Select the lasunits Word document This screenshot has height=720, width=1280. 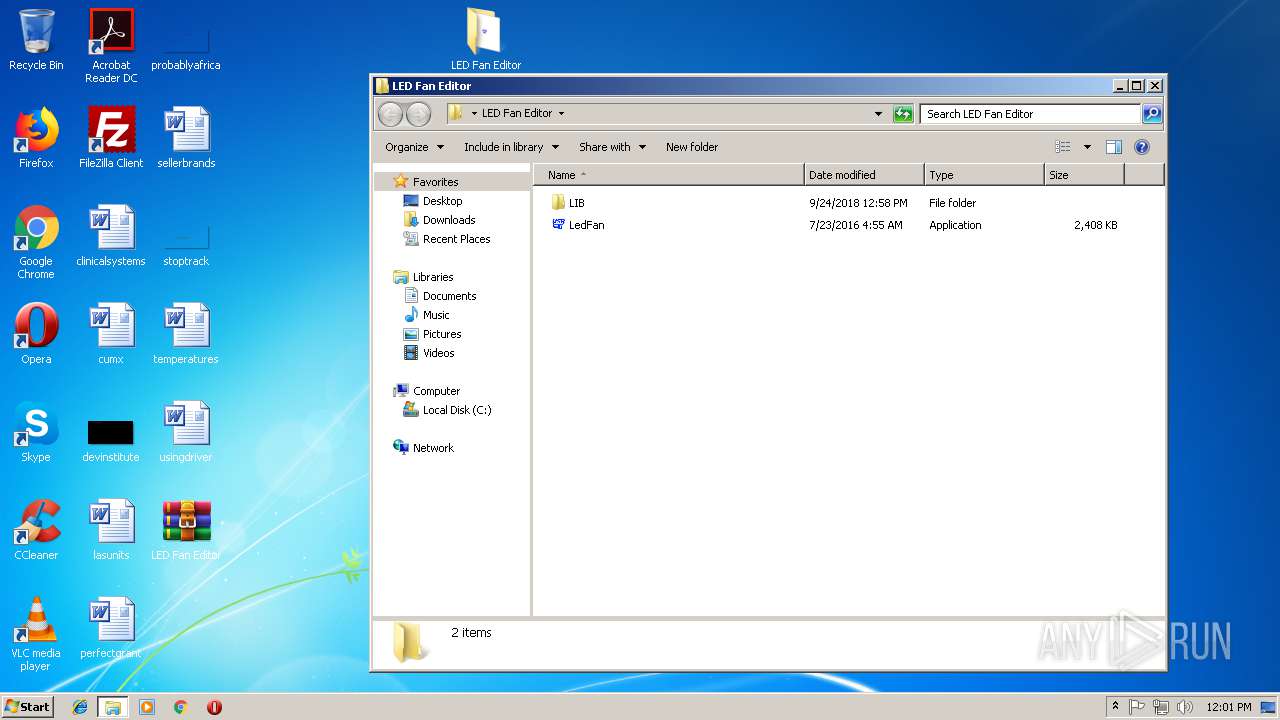click(111, 530)
